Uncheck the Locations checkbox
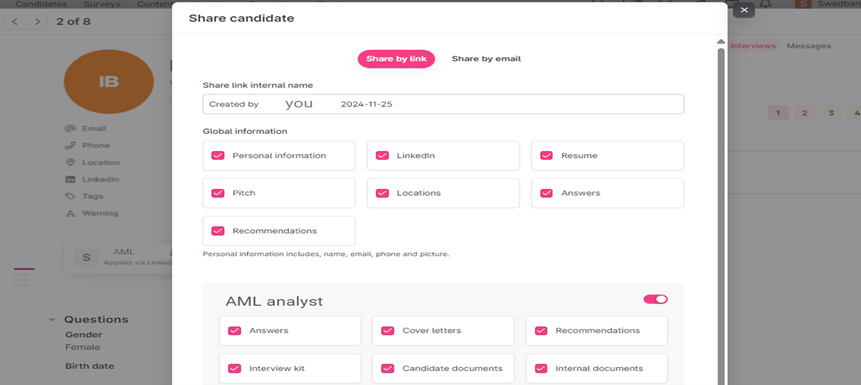Screen dimensions: 861x385 click(x=382, y=193)
